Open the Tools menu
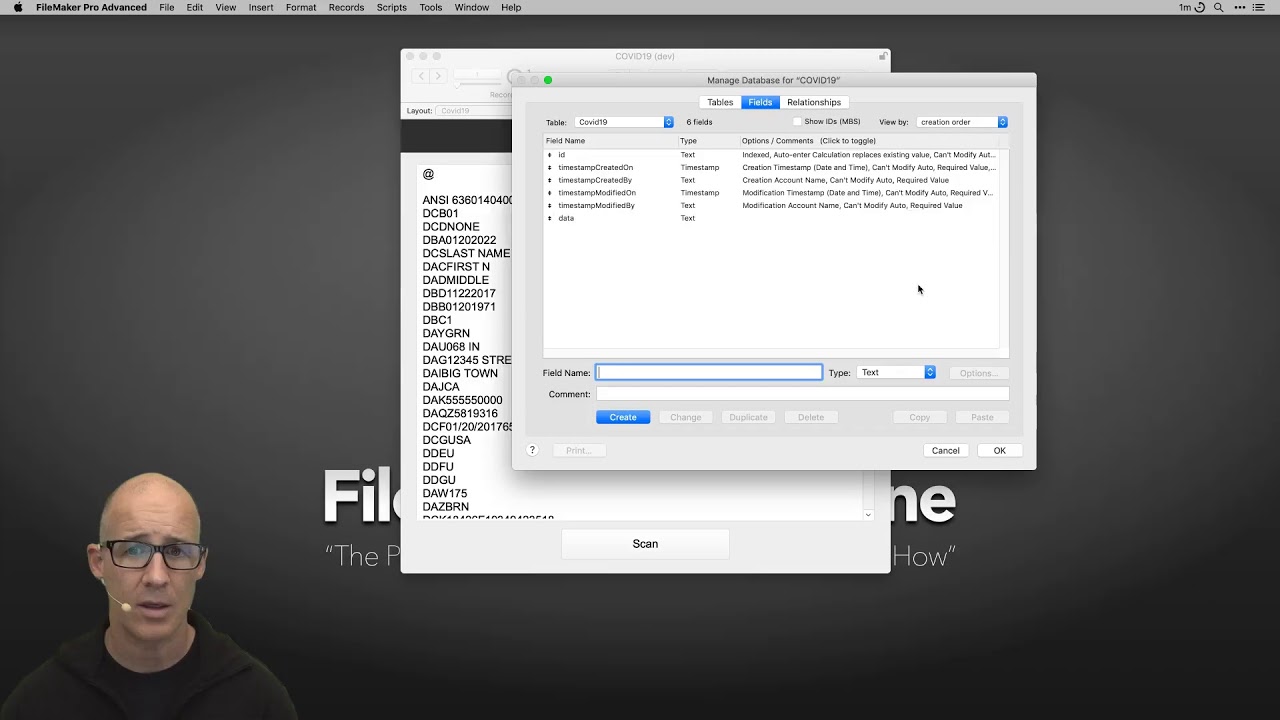 point(431,7)
